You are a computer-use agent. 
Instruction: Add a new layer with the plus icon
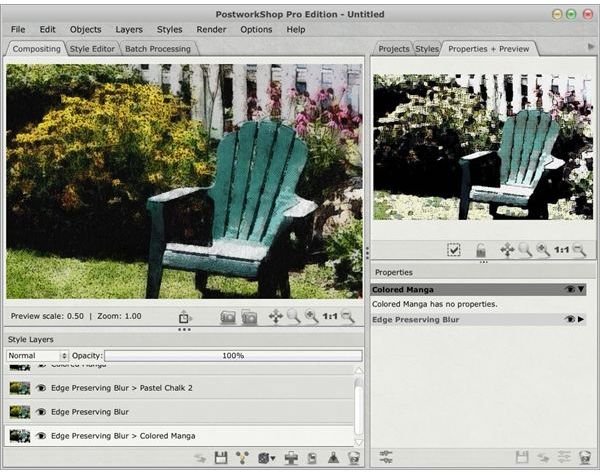292,458
